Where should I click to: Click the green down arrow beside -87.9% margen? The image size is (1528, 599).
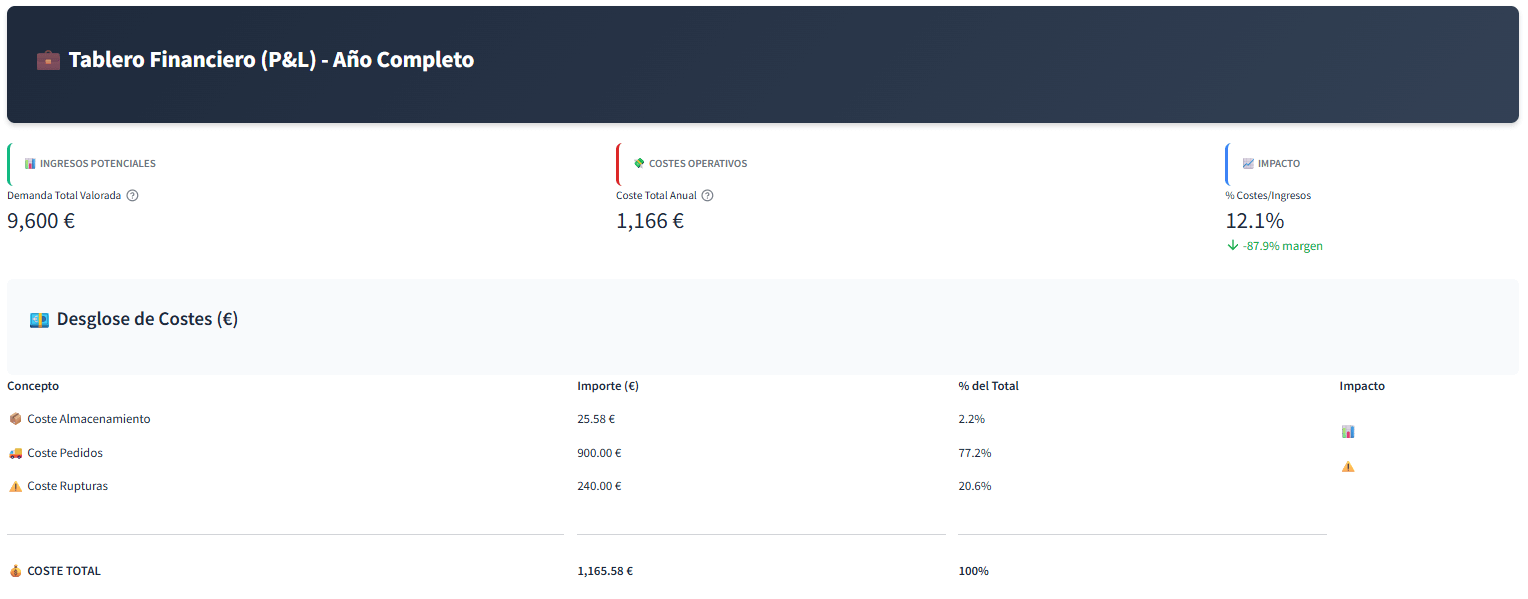point(1233,245)
